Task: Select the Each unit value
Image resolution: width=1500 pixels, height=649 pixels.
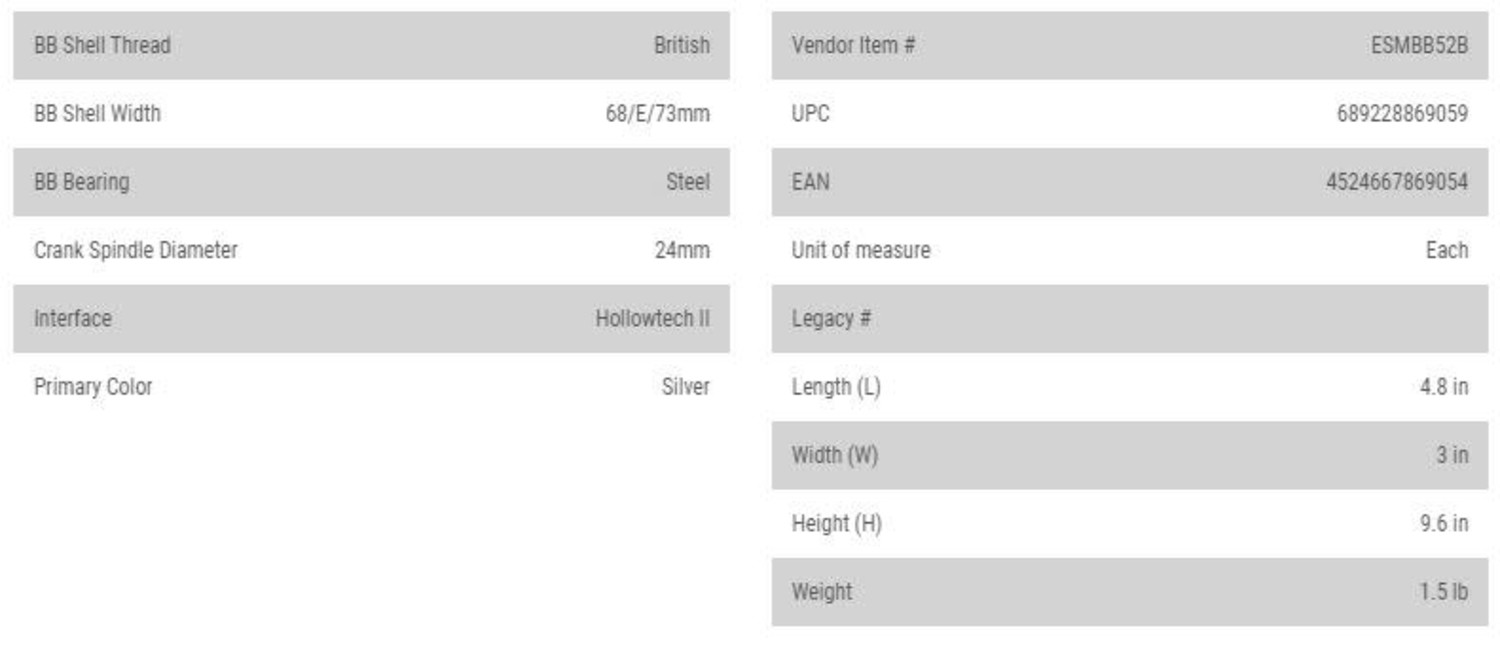Action: click(x=1446, y=250)
